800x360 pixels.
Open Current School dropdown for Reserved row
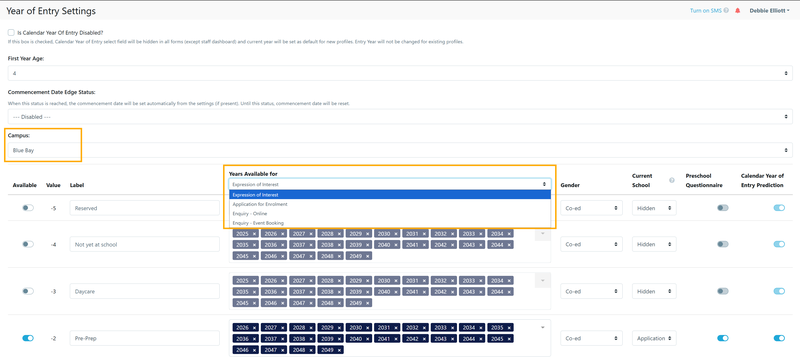click(x=654, y=208)
